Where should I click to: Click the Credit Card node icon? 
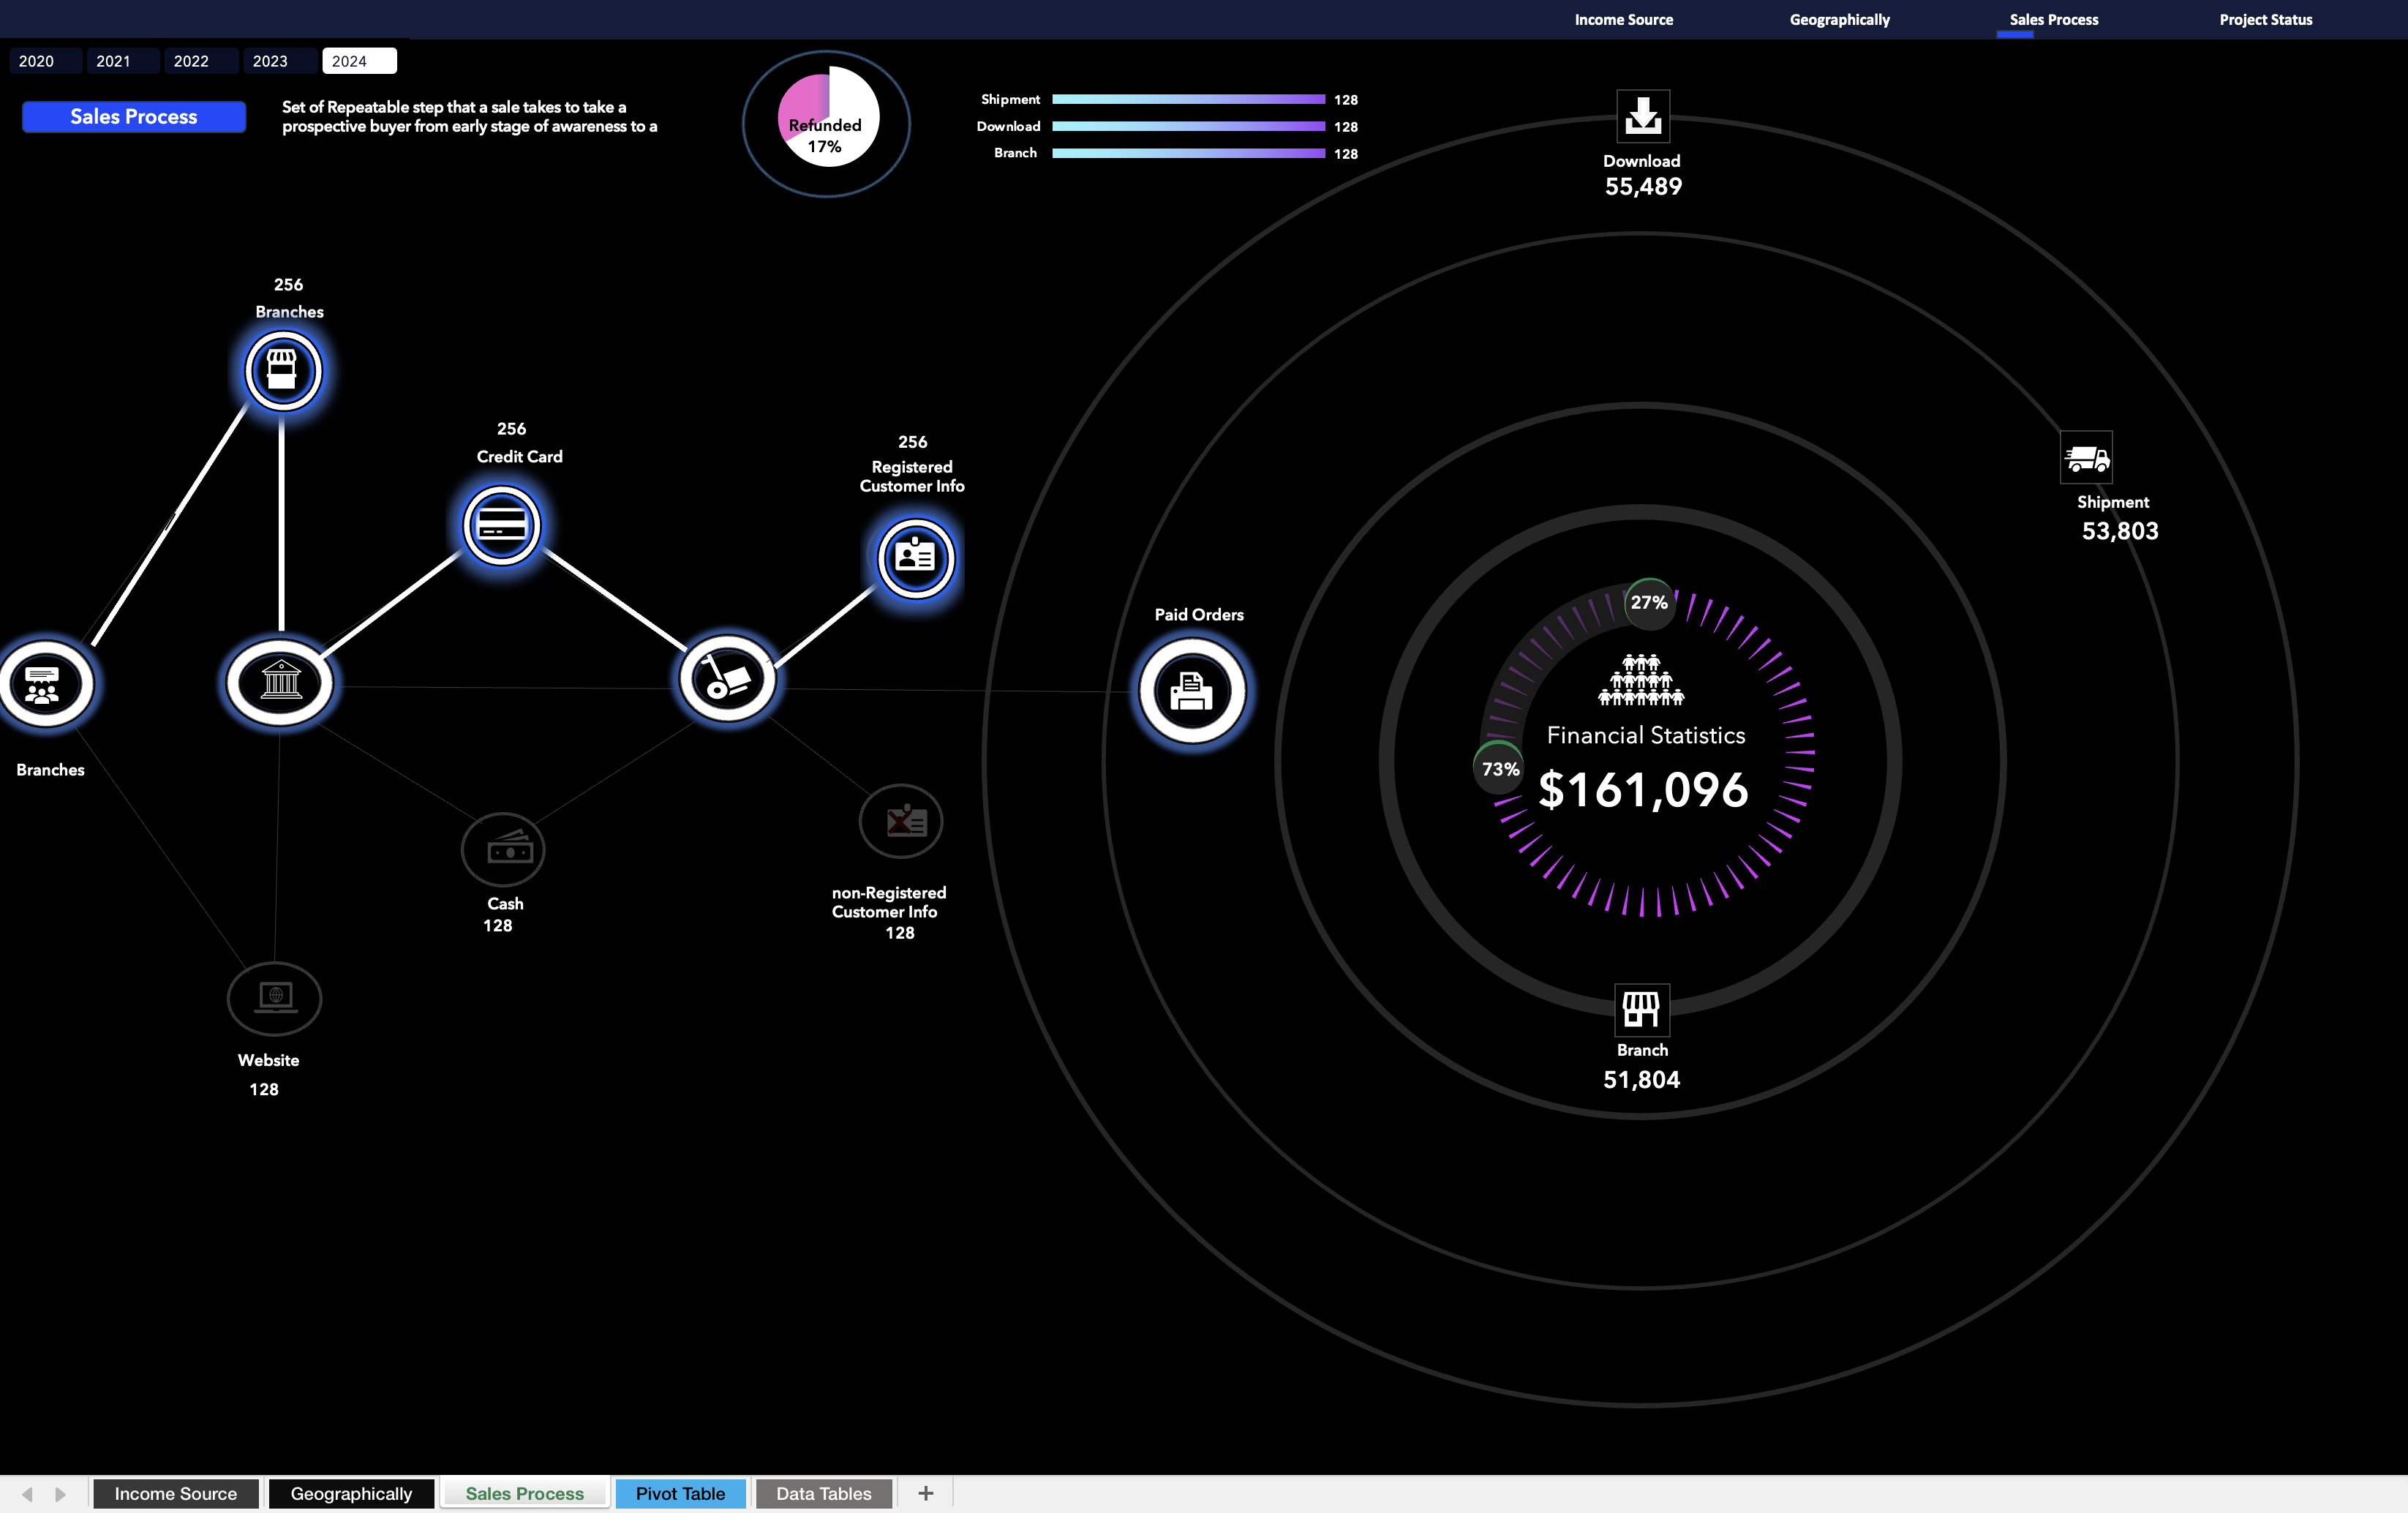pyautogui.click(x=502, y=525)
